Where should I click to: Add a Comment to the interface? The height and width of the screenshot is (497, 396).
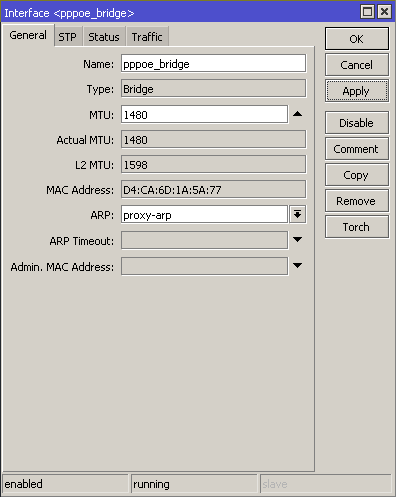357,149
